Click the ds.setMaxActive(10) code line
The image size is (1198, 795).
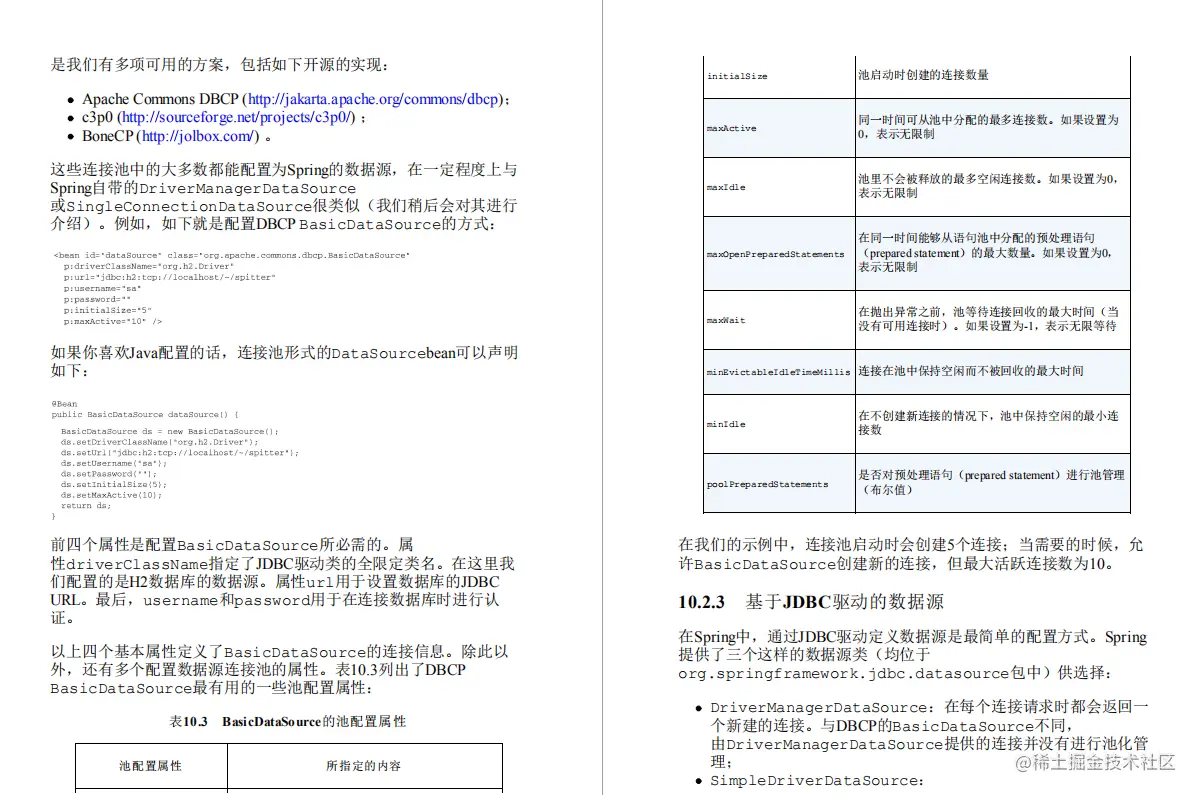tap(111, 495)
